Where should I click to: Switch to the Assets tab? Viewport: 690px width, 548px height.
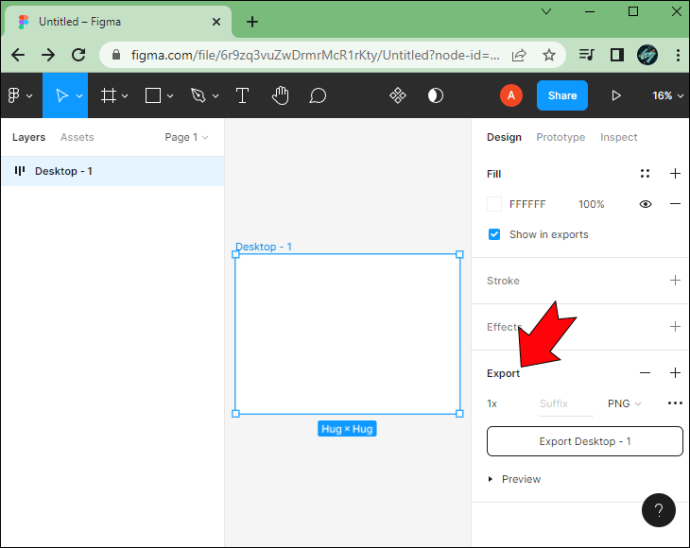[x=77, y=137]
